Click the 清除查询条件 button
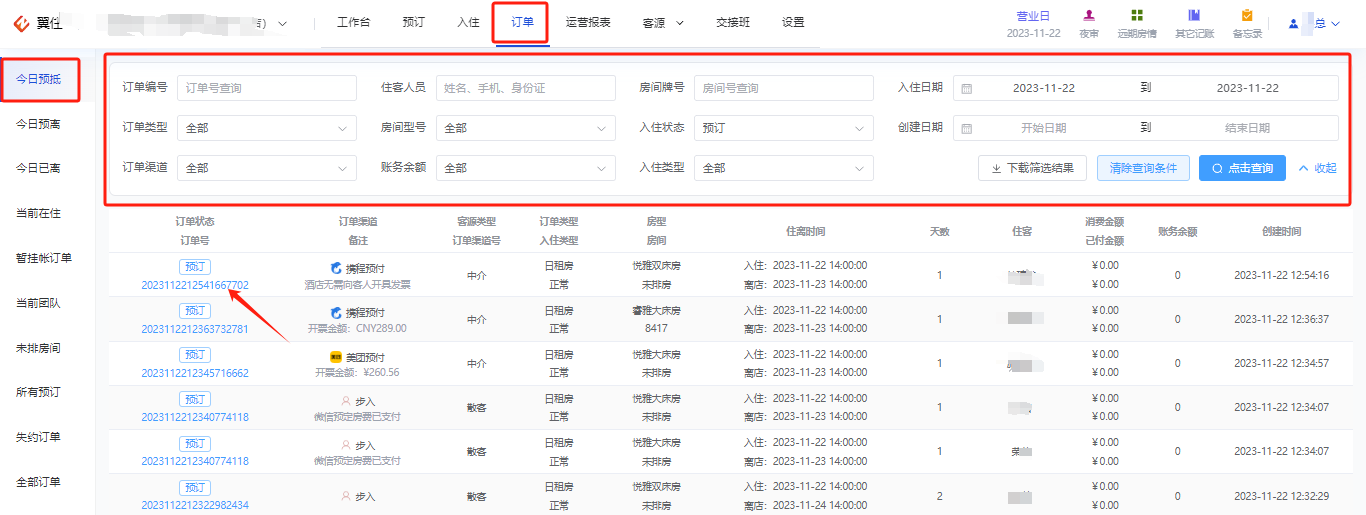The height and width of the screenshot is (515, 1366). click(x=1143, y=168)
